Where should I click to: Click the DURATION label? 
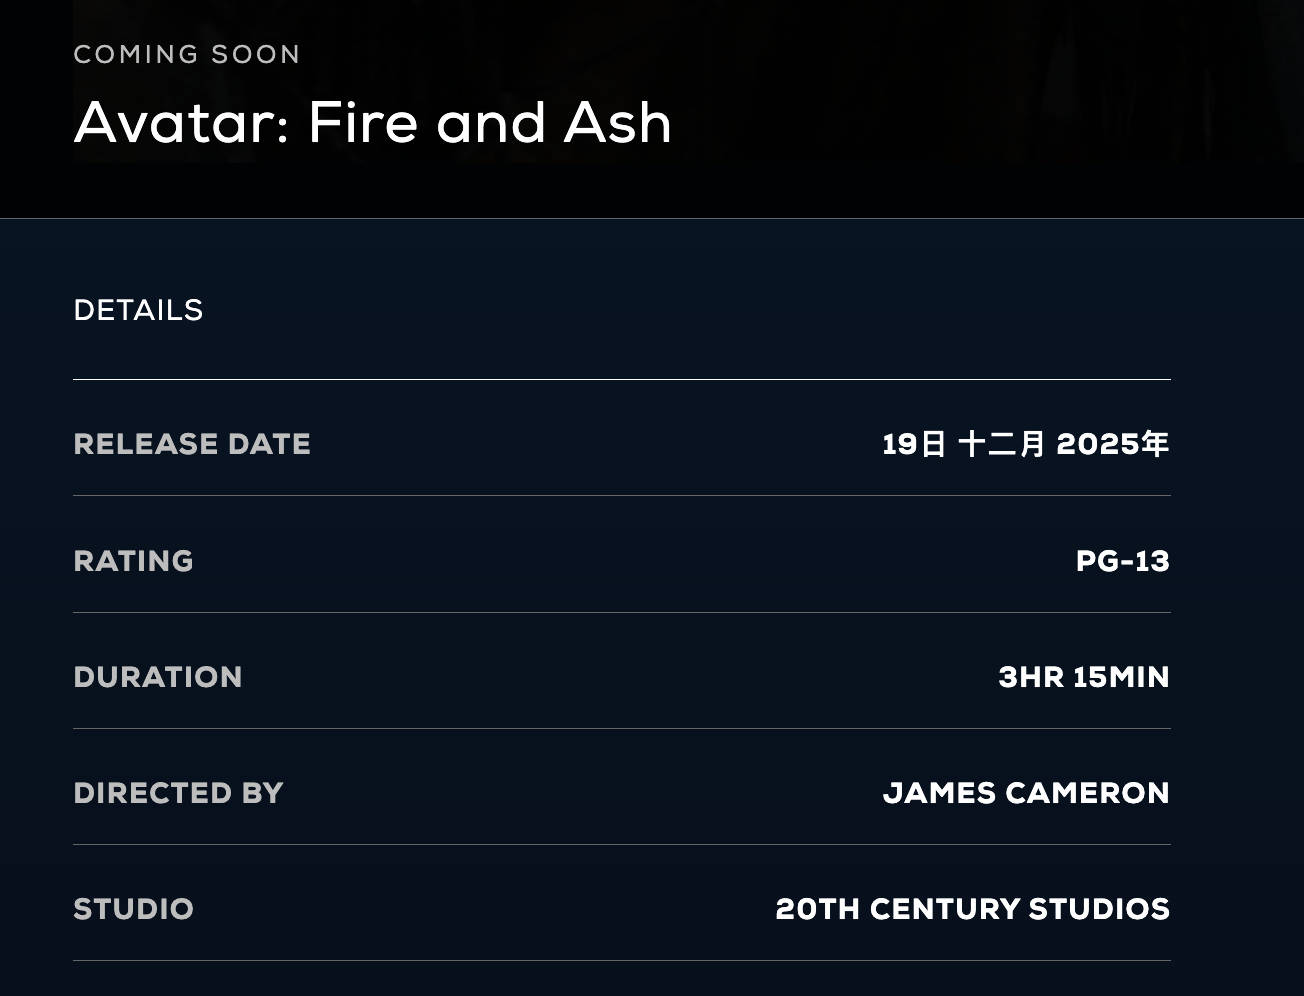point(158,677)
